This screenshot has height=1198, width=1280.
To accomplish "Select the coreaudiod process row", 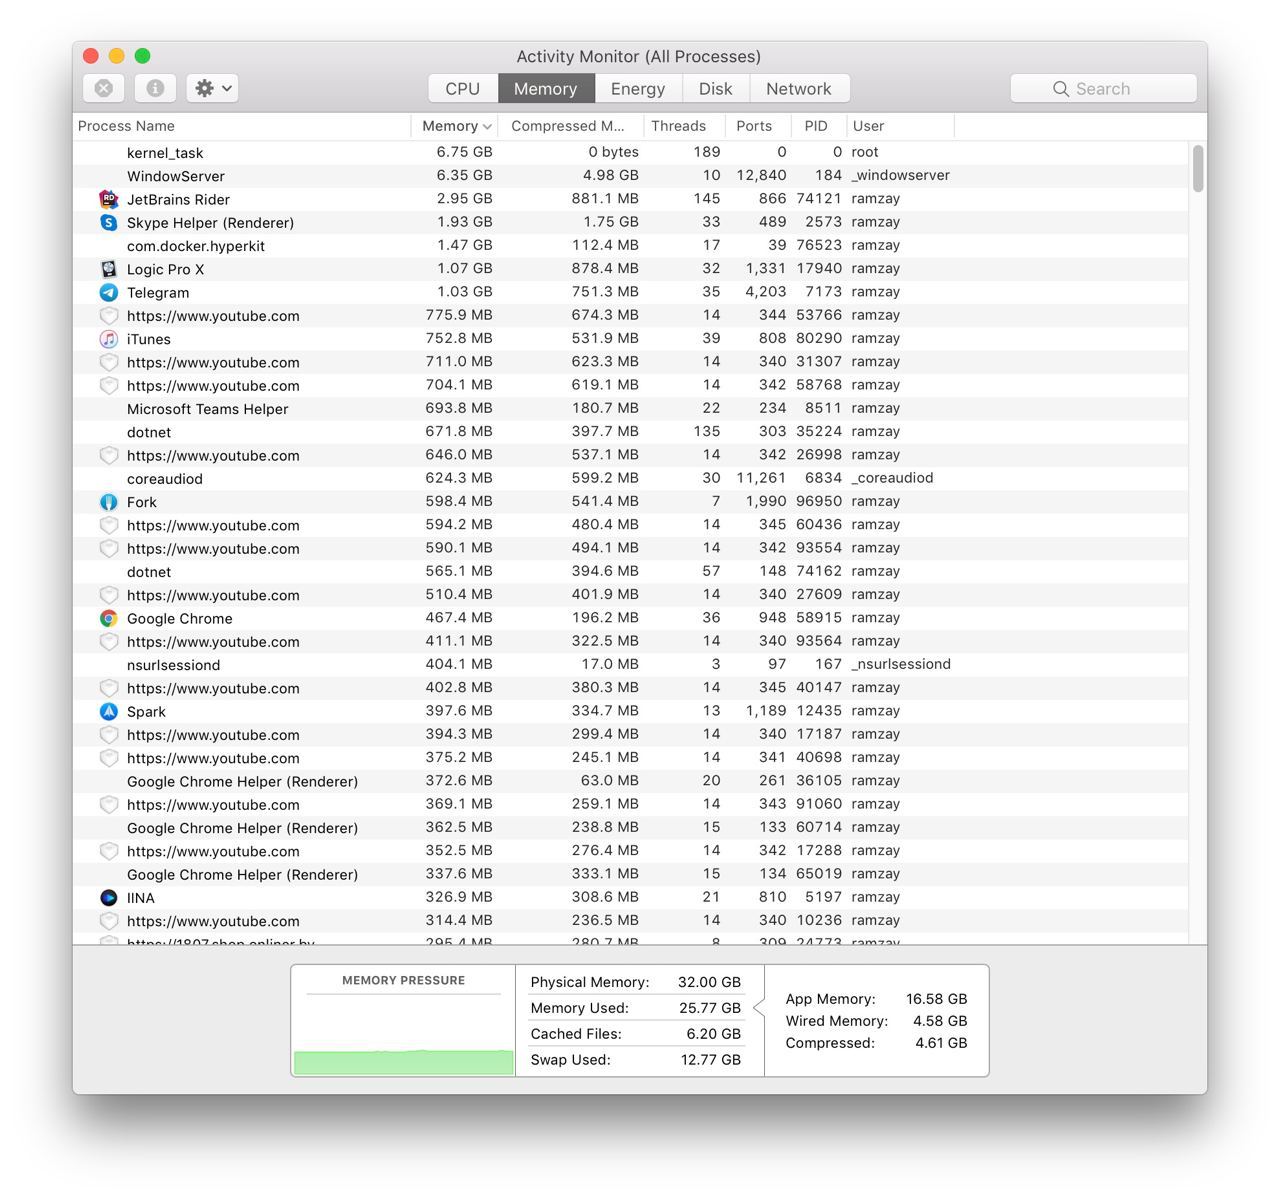I will [630, 478].
